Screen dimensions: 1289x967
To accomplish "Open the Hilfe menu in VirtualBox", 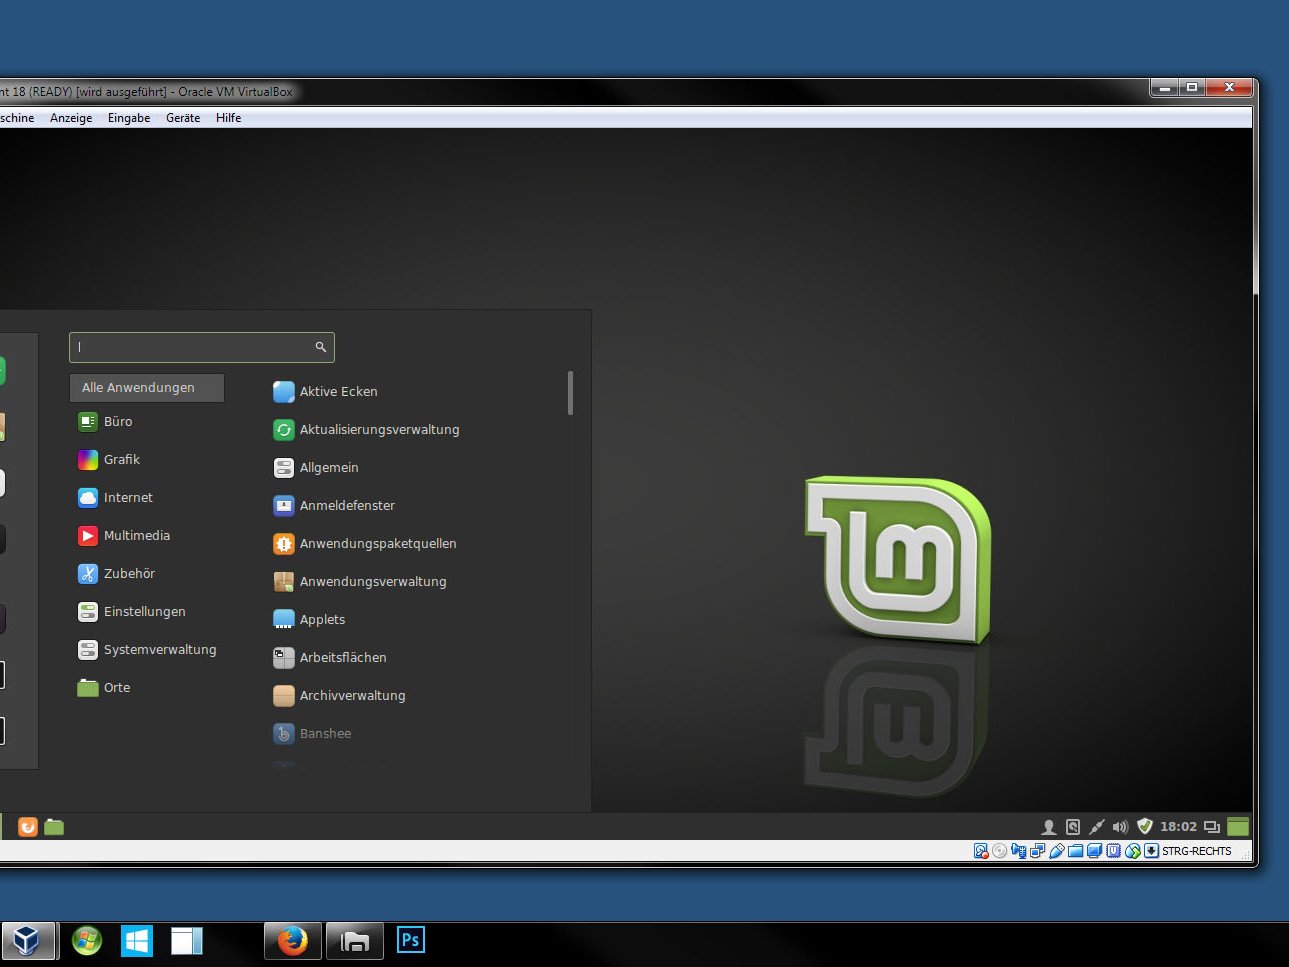I will (228, 118).
